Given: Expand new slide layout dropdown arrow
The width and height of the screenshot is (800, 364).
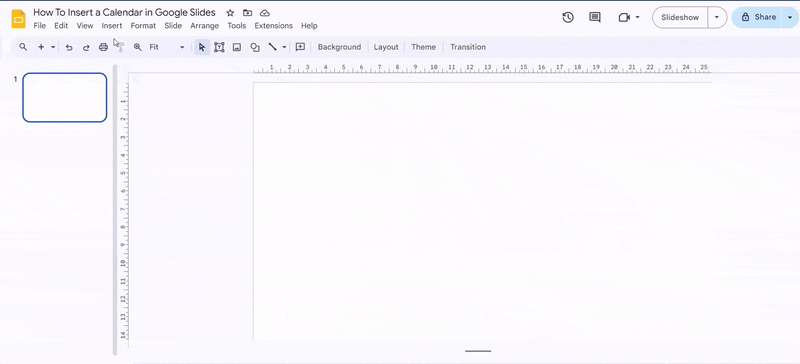Looking at the screenshot, I should tap(53, 47).
